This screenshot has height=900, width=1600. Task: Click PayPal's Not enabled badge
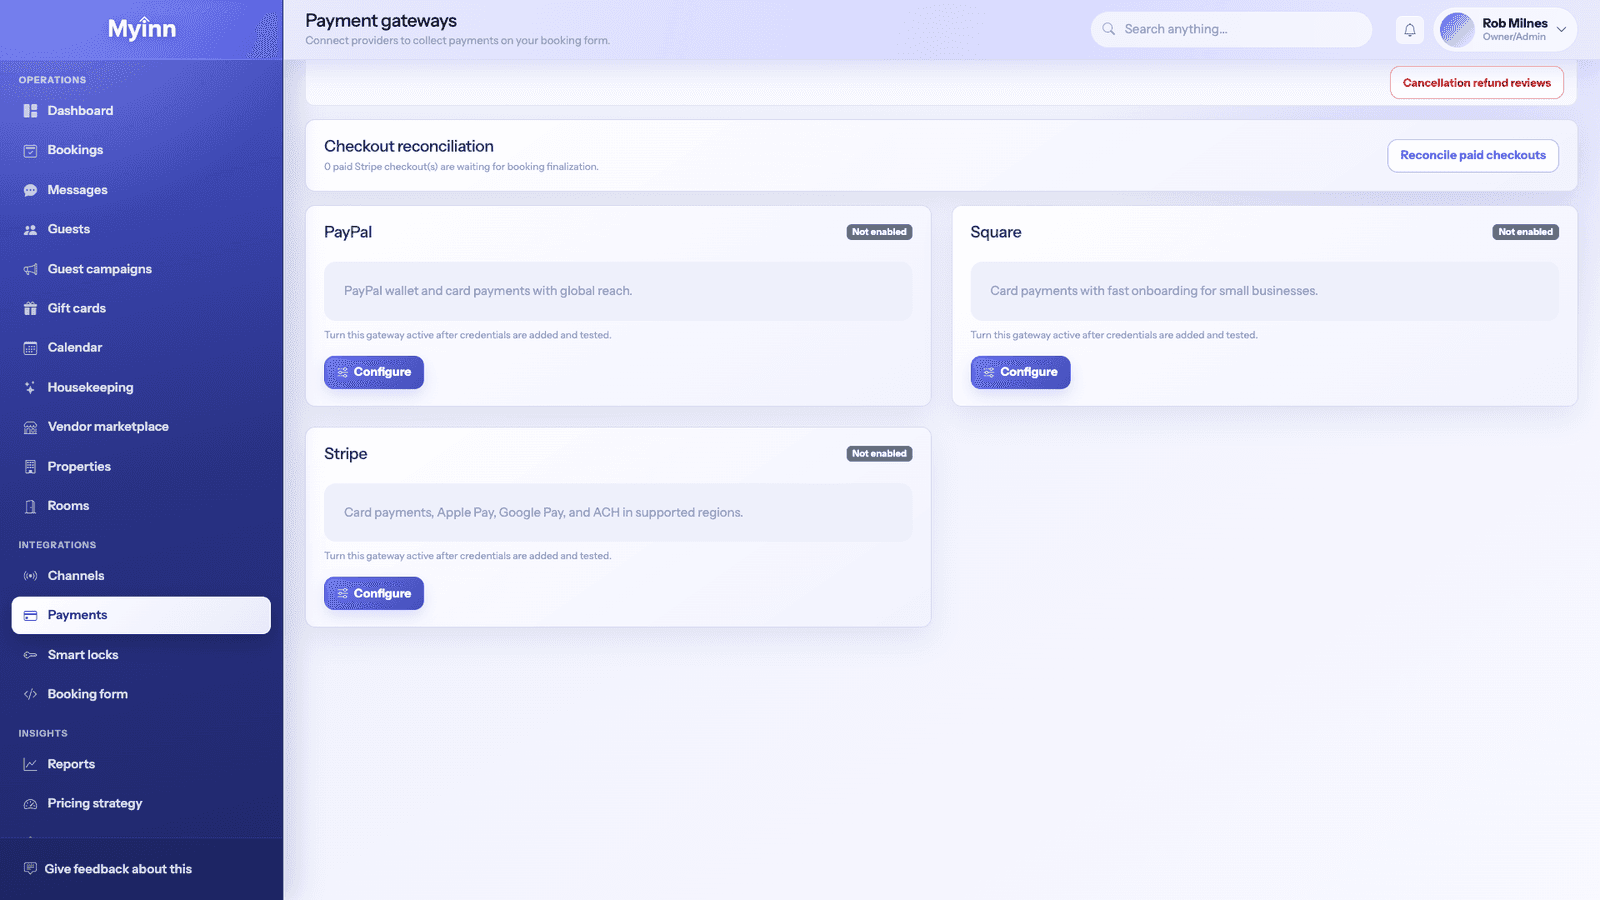pos(880,232)
